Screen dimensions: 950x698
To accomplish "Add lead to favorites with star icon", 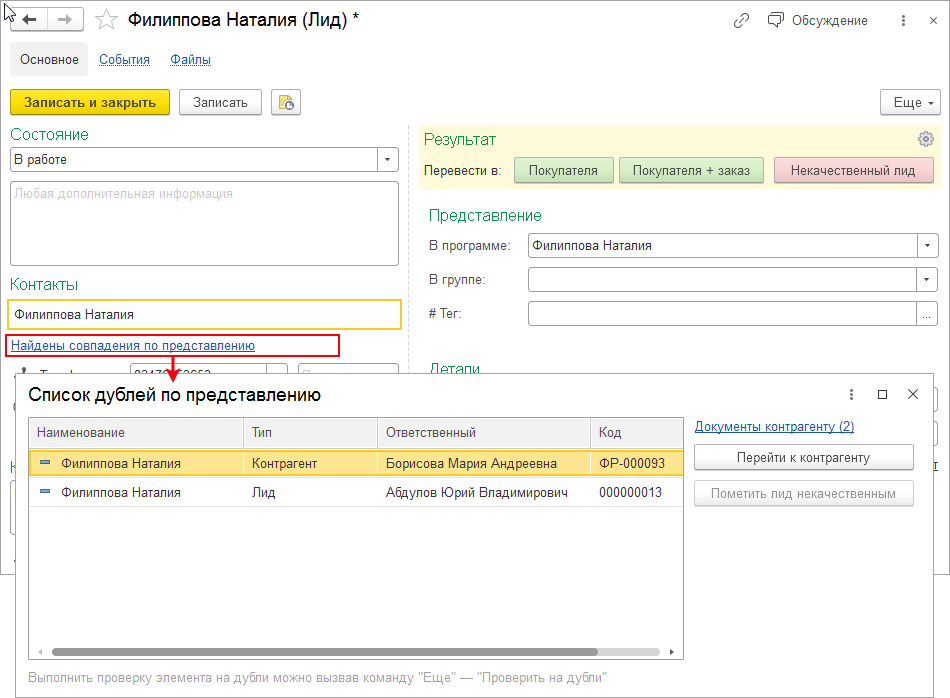I will point(106,20).
